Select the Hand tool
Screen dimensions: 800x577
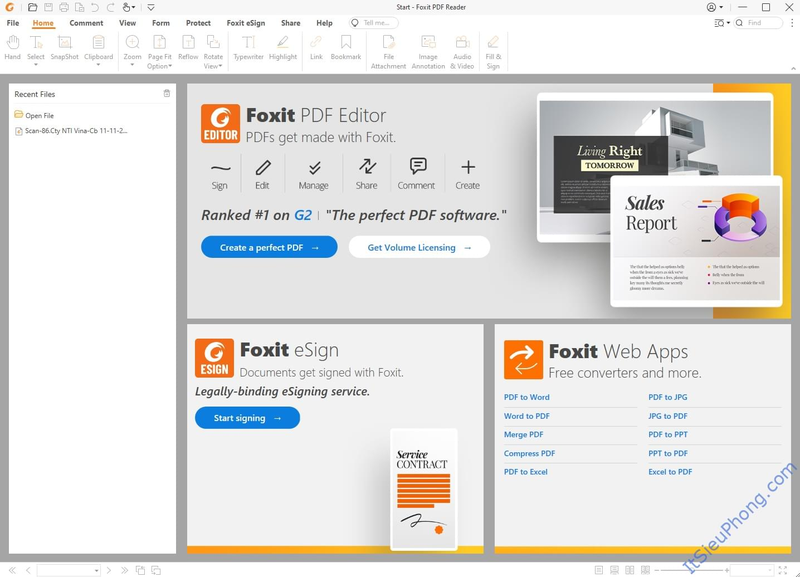click(x=12, y=48)
